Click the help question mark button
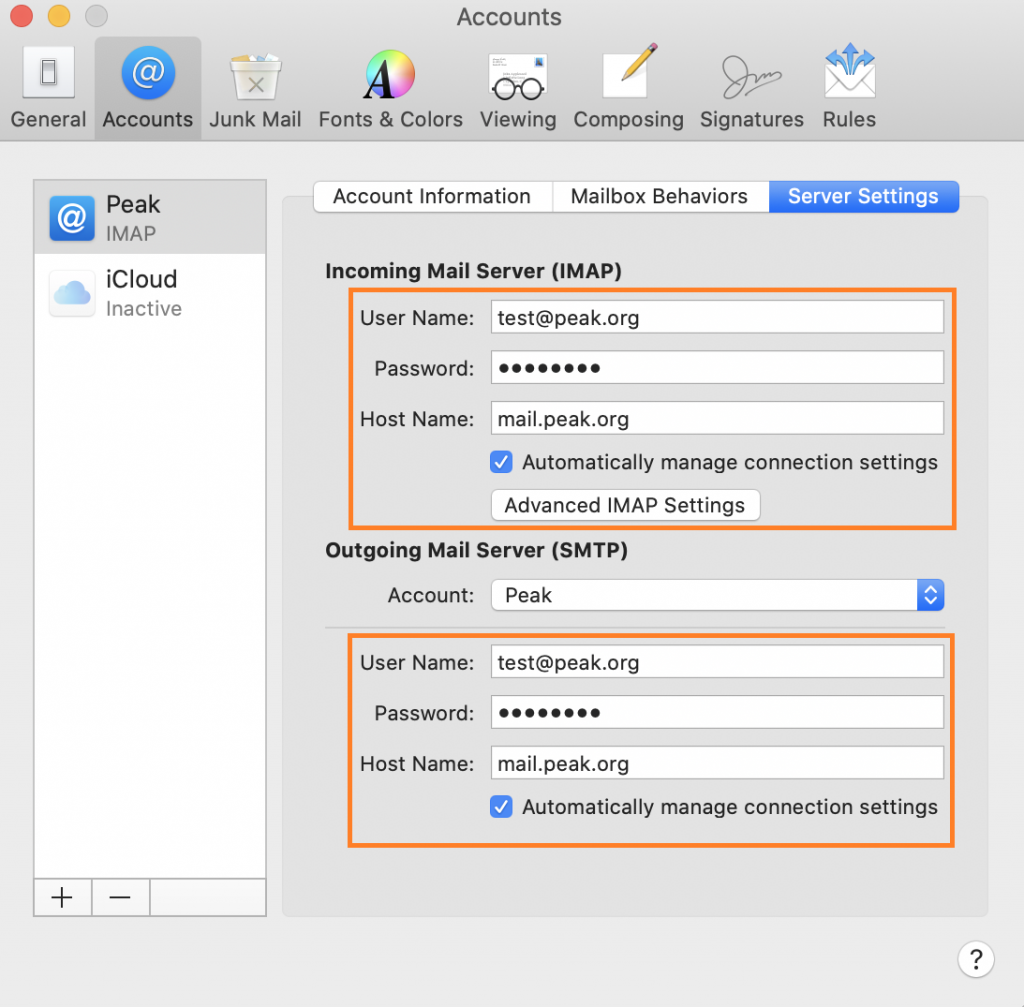The image size is (1024, 1007). point(976,958)
